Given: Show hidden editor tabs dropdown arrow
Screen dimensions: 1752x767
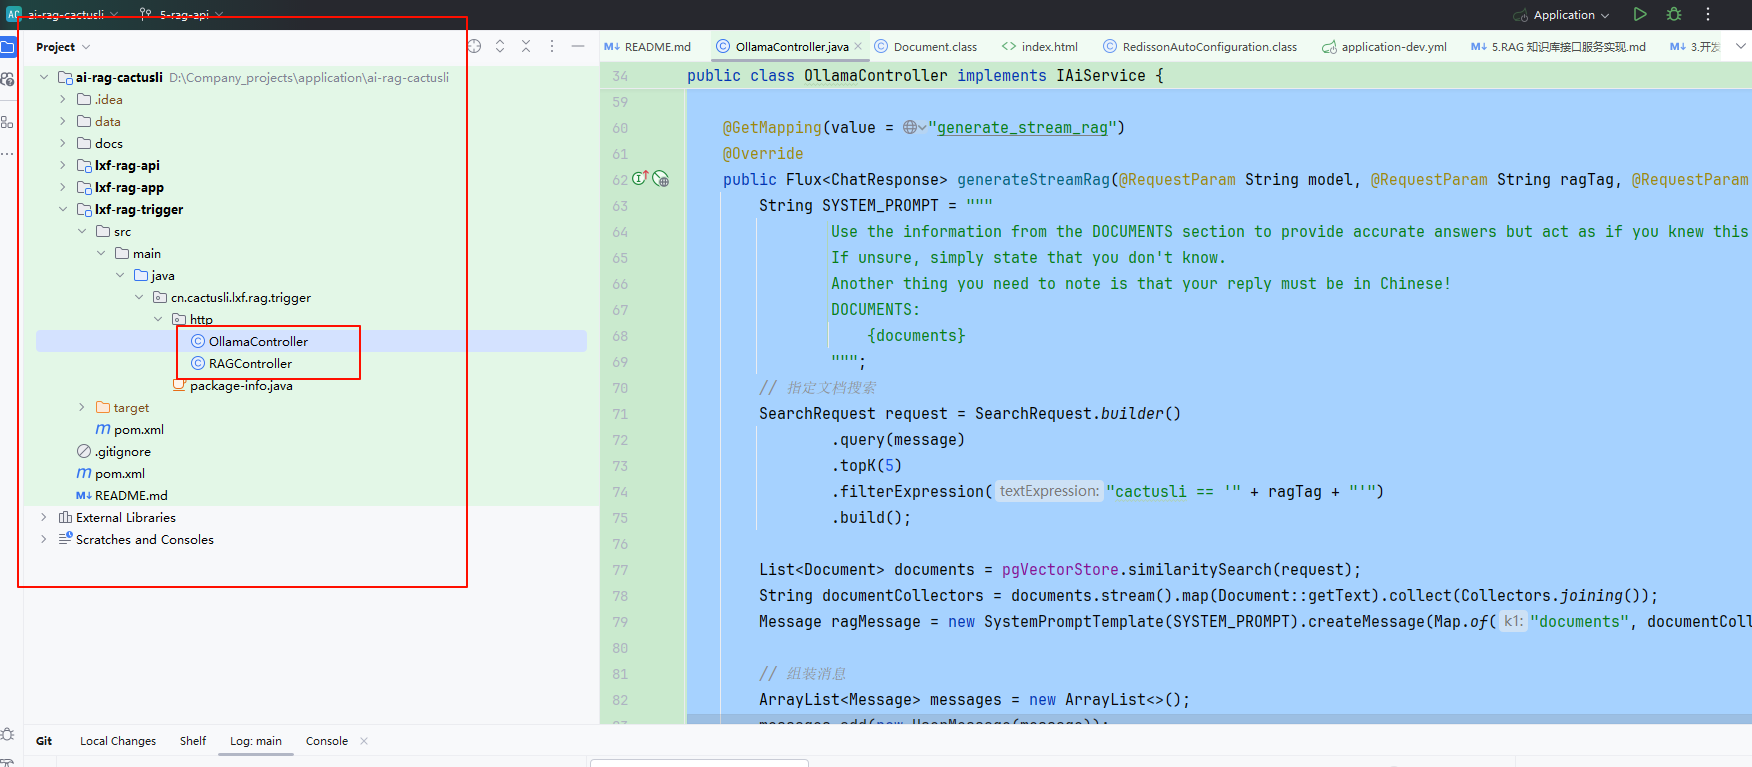Looking at the screenshot, I should pos(1741,46).
